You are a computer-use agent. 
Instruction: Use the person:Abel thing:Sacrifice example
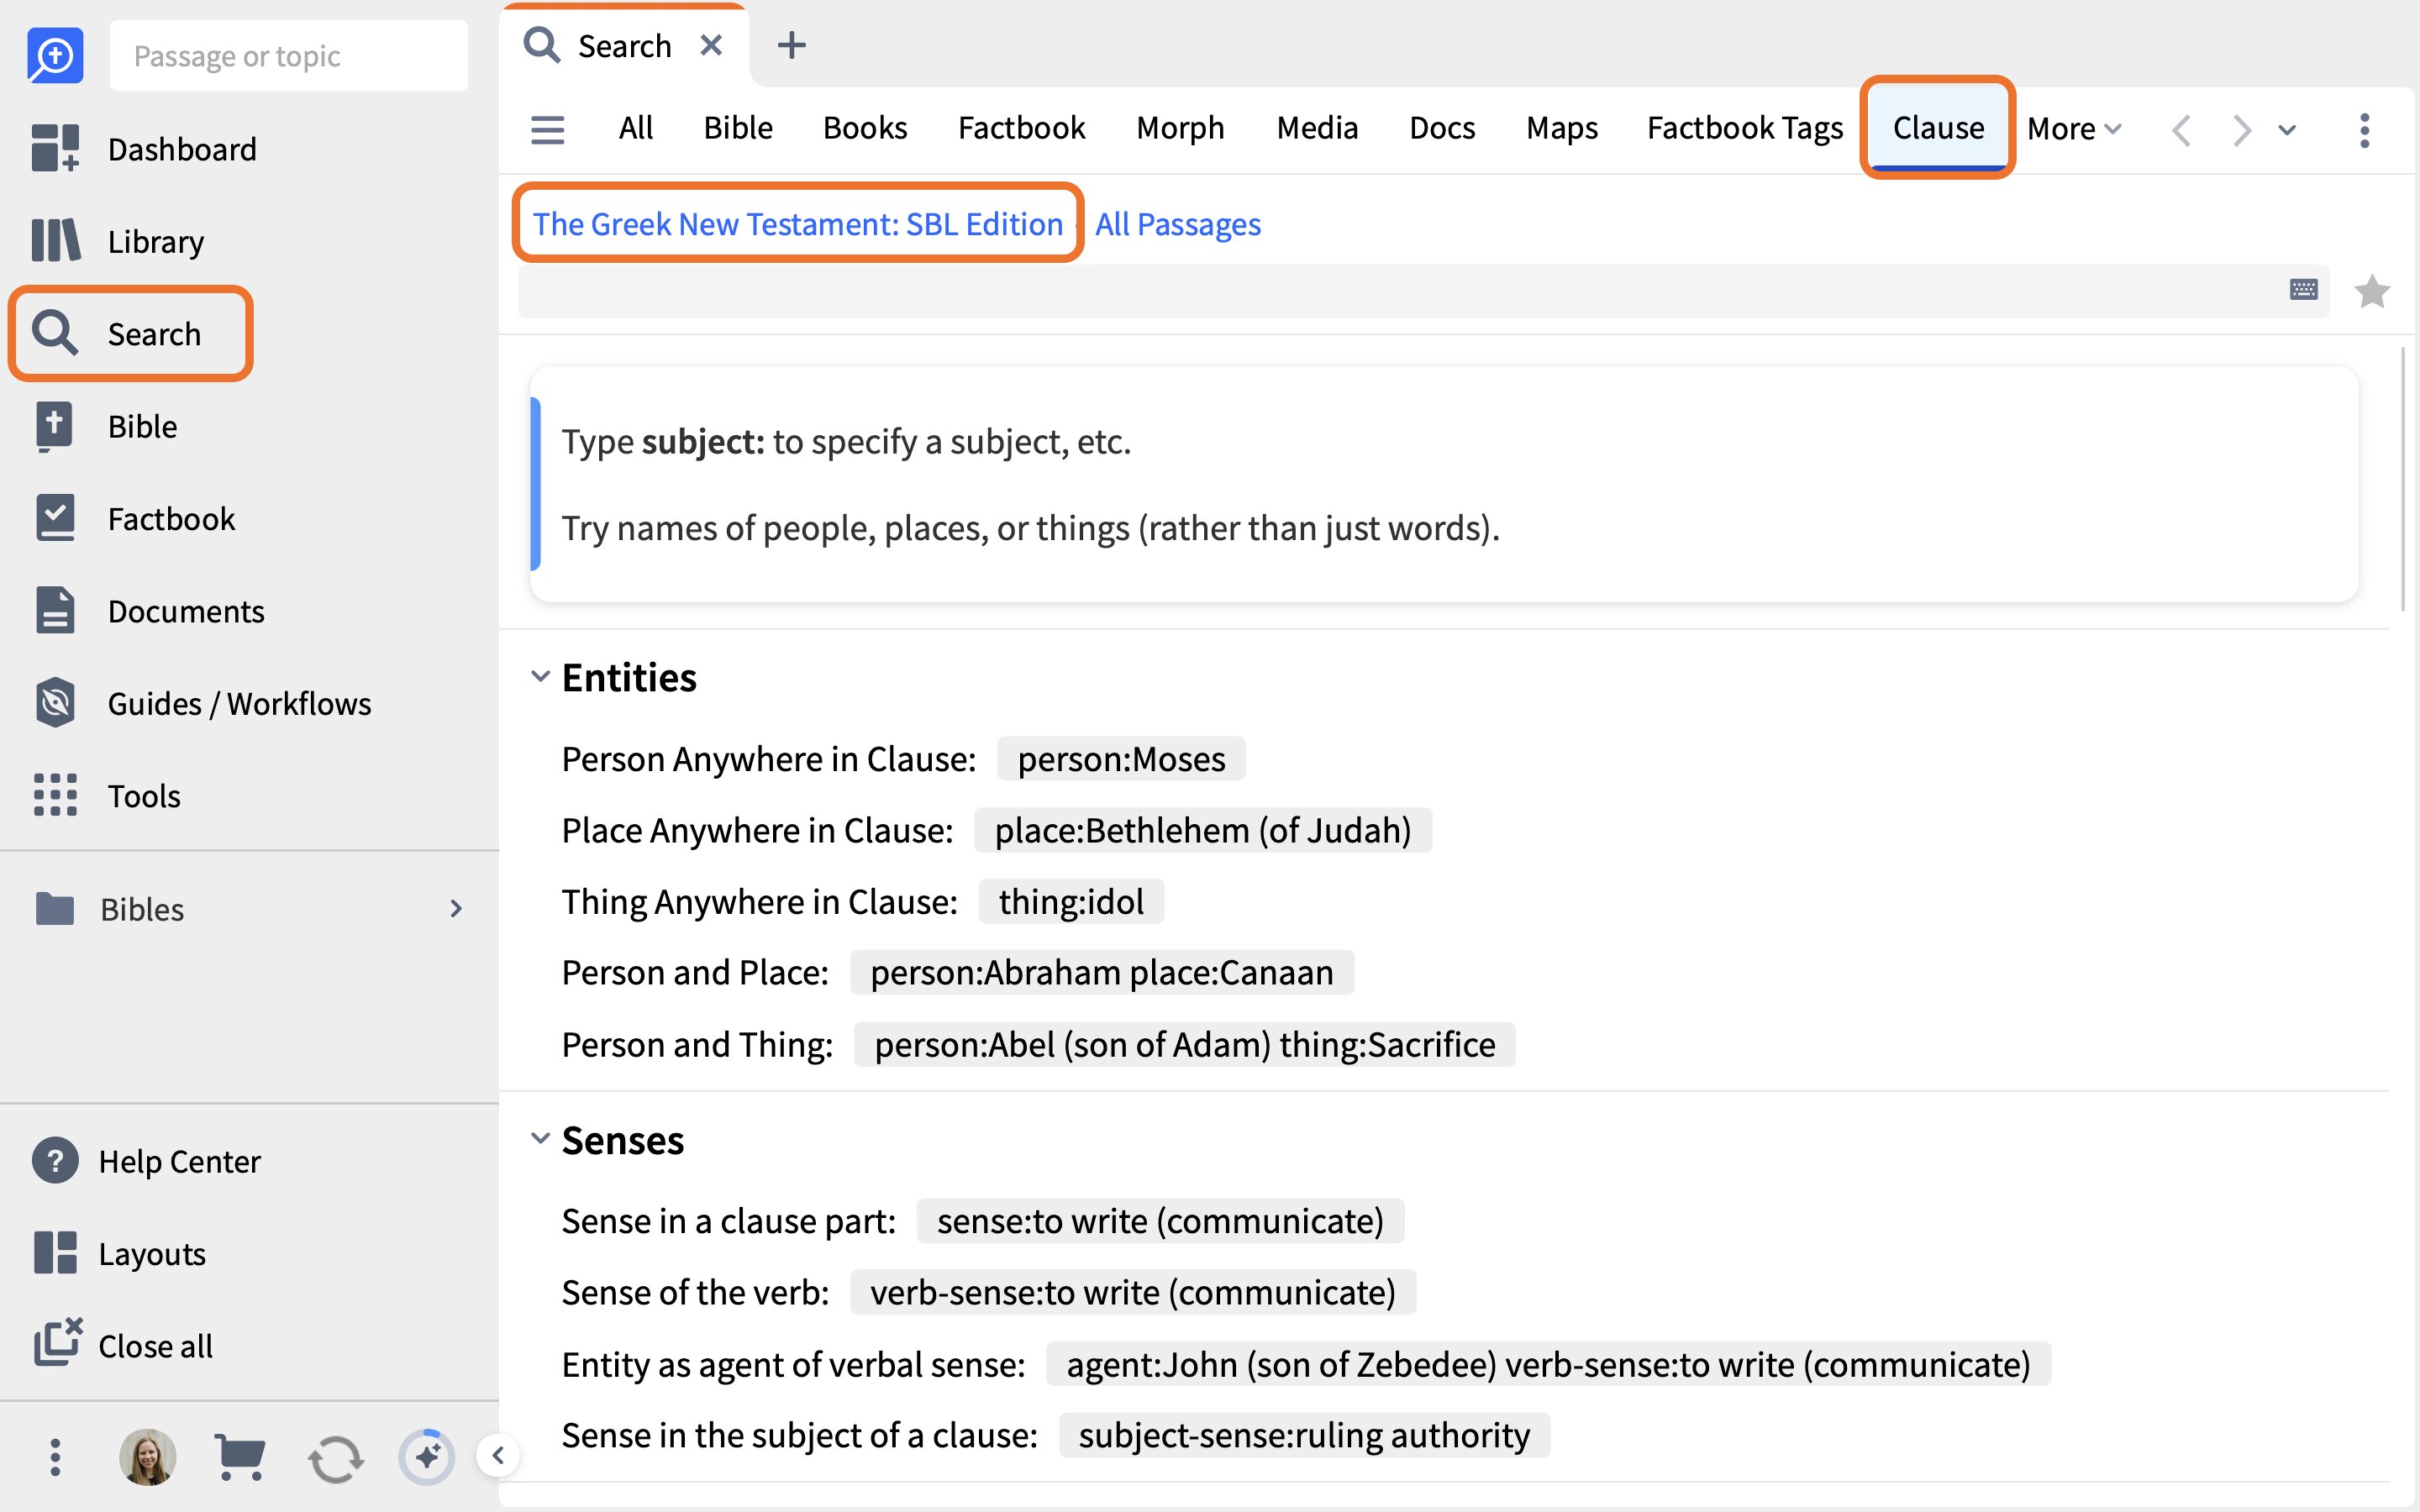[x=1184, y=1044]
